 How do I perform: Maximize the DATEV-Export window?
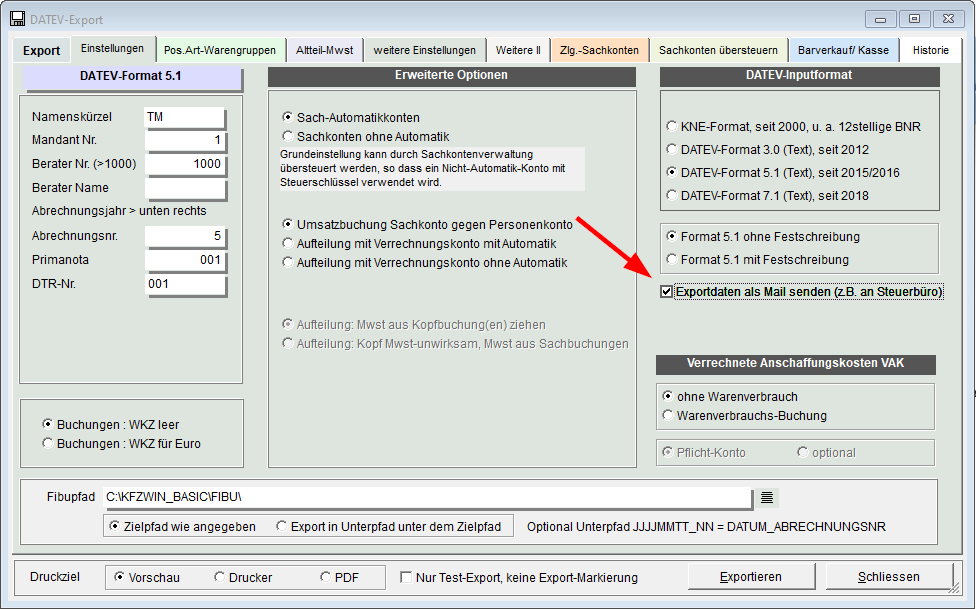click(x=914, y=19)
